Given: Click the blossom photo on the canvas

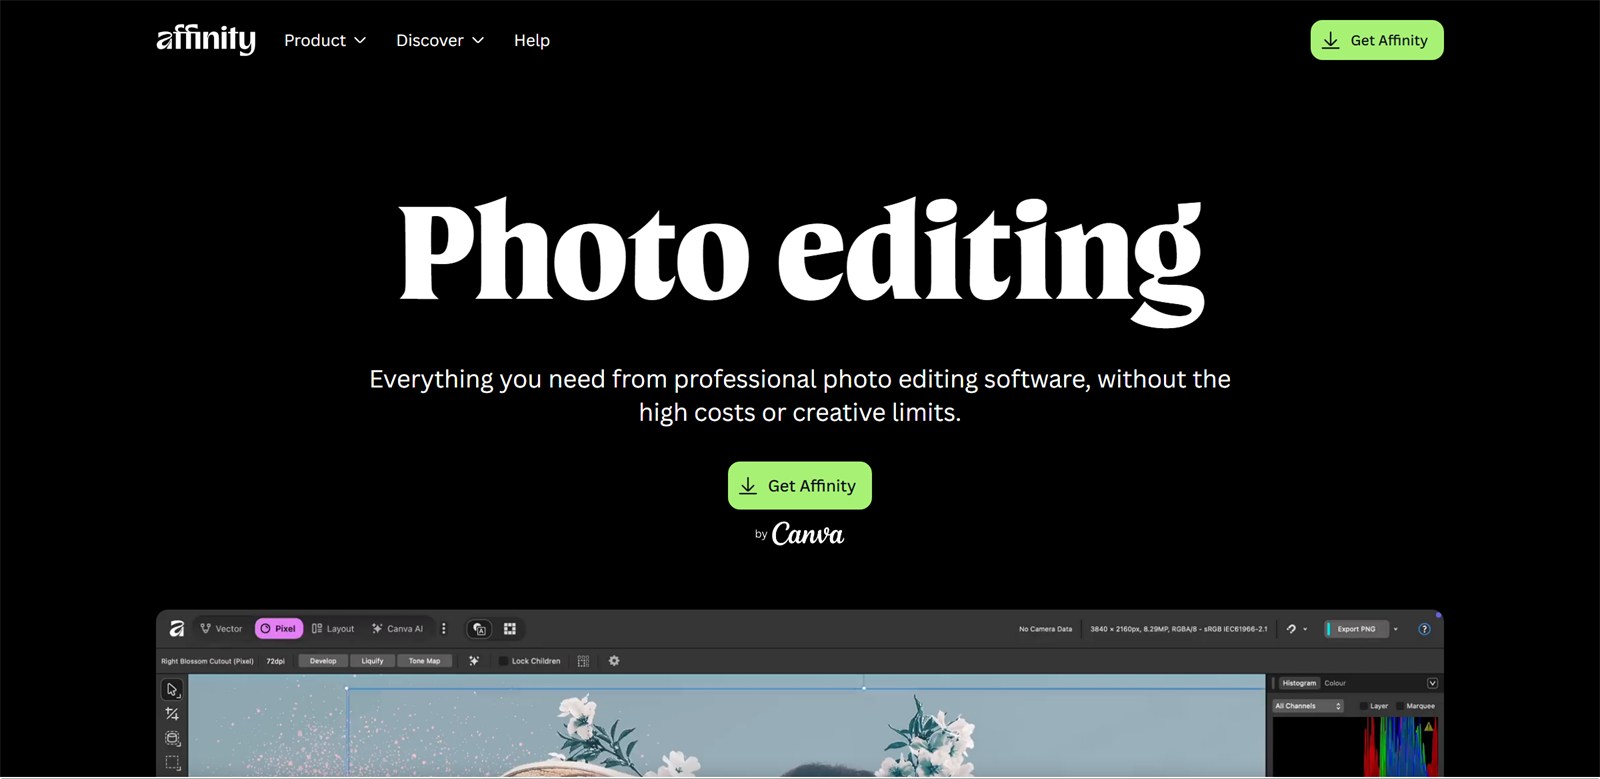Looking at the screenshot, I should tap(727, 726).
